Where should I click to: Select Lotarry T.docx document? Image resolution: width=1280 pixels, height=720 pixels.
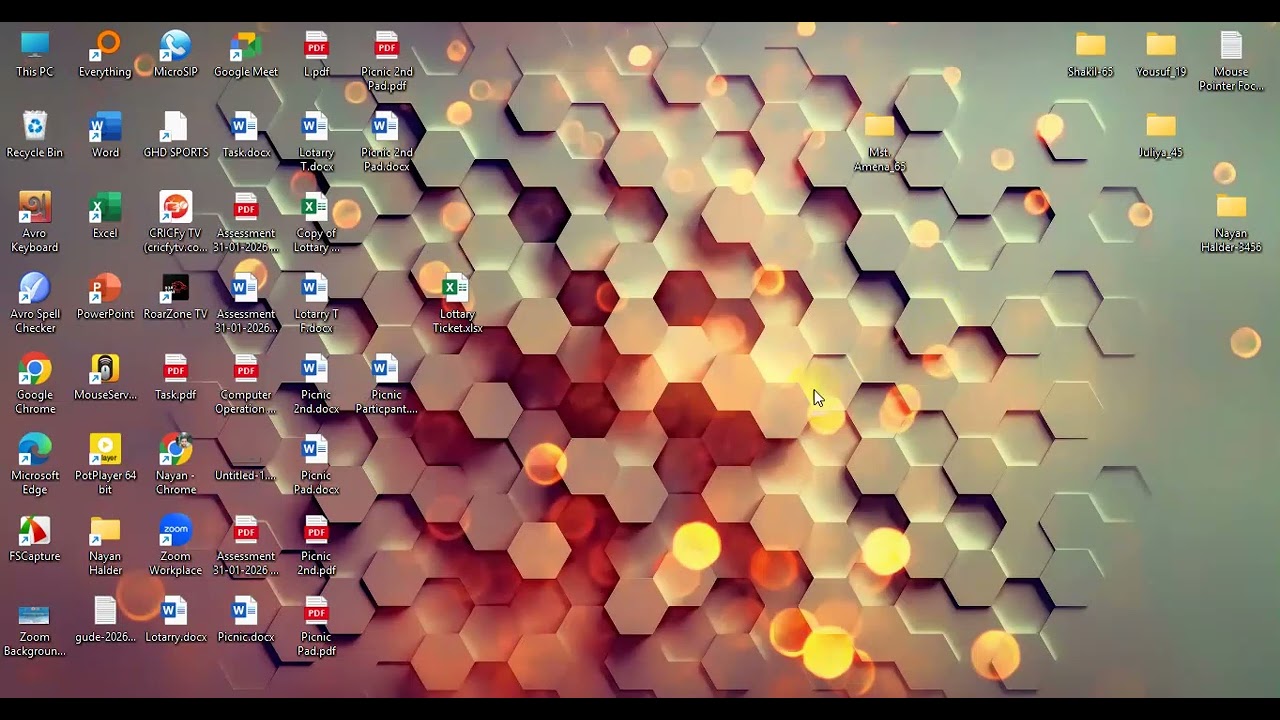(x=316, y=141)
